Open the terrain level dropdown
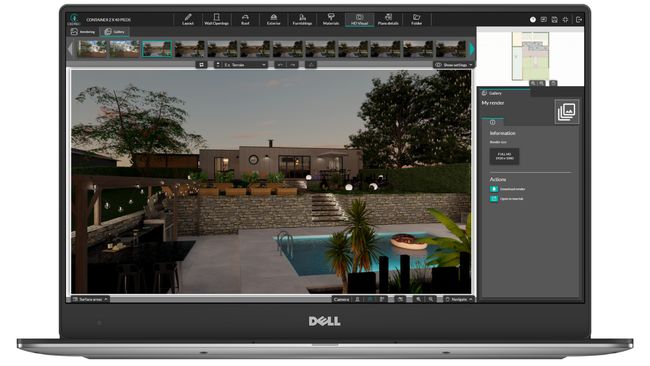The image size is (650, 366). (241, 65)
